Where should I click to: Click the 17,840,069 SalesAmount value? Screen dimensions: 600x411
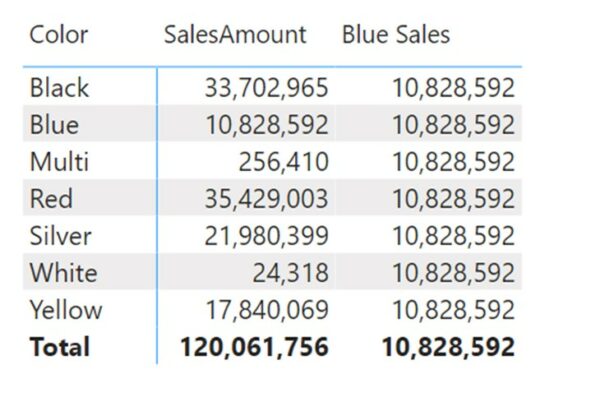point(266,310)
